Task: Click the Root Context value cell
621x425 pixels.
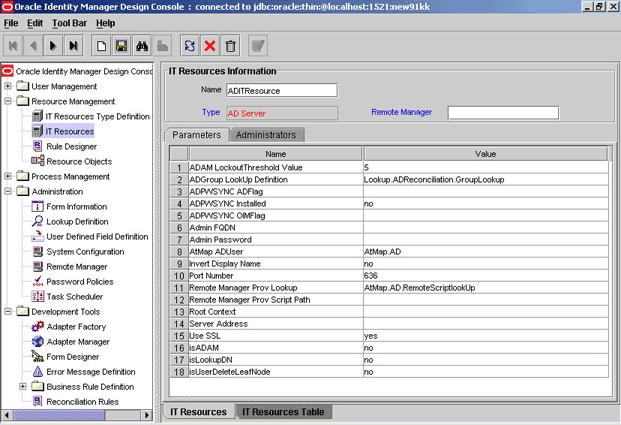Action: tap(486, 312)
